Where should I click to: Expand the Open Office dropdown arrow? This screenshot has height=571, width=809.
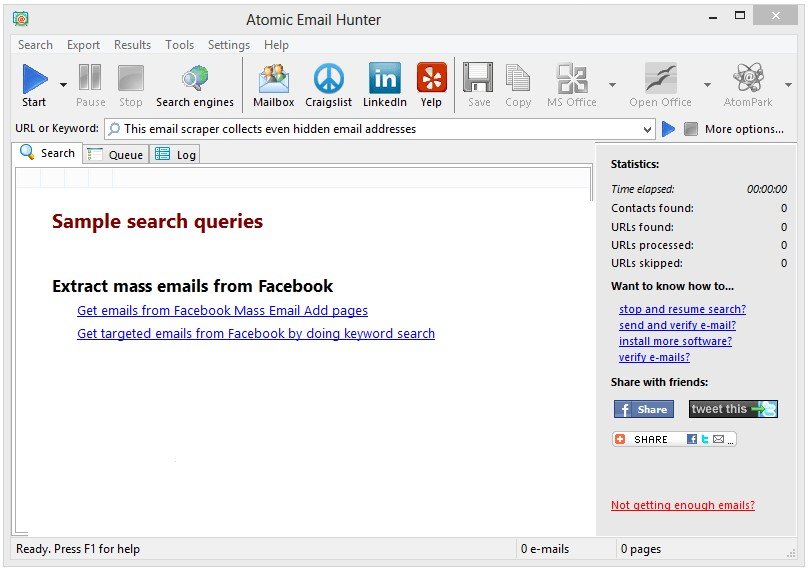tap(707, 85)
